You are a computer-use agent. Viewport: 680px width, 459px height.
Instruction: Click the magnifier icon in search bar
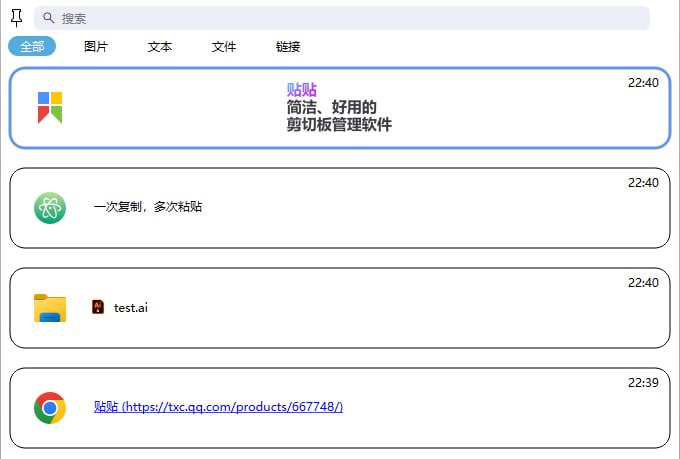point(48,18)
